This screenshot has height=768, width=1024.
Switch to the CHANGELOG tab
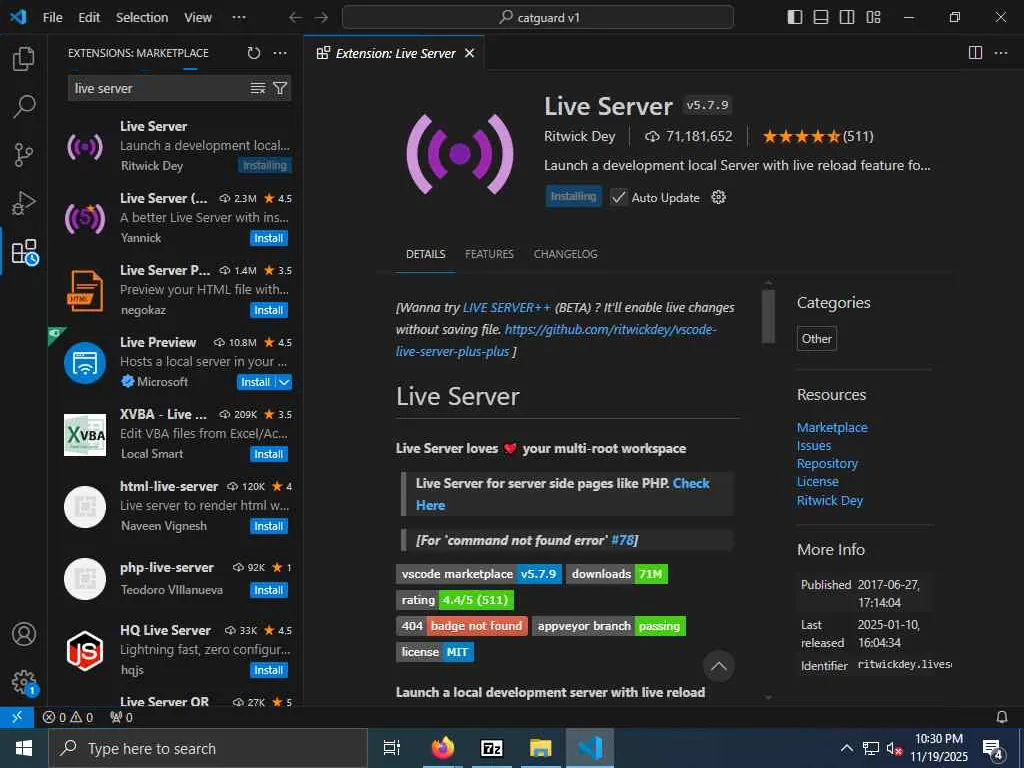pos(566,254)
